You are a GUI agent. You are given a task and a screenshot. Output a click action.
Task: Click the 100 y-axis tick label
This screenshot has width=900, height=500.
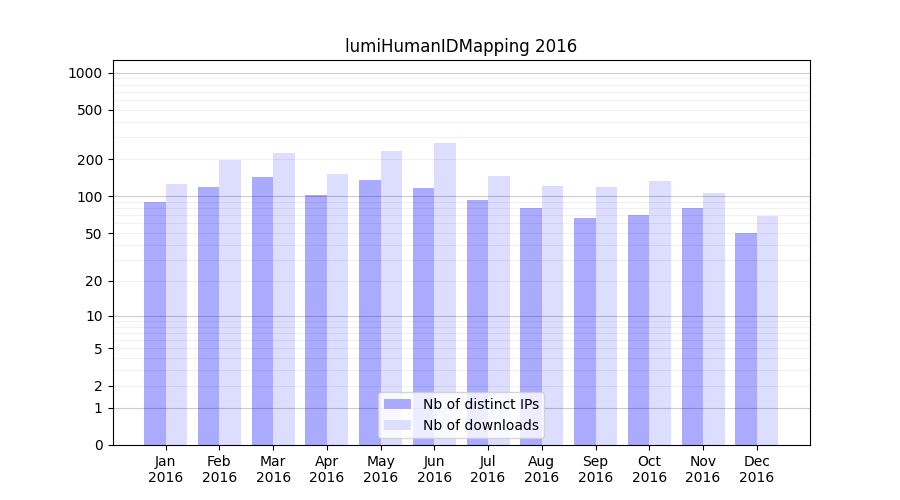[x=90, y=197]
